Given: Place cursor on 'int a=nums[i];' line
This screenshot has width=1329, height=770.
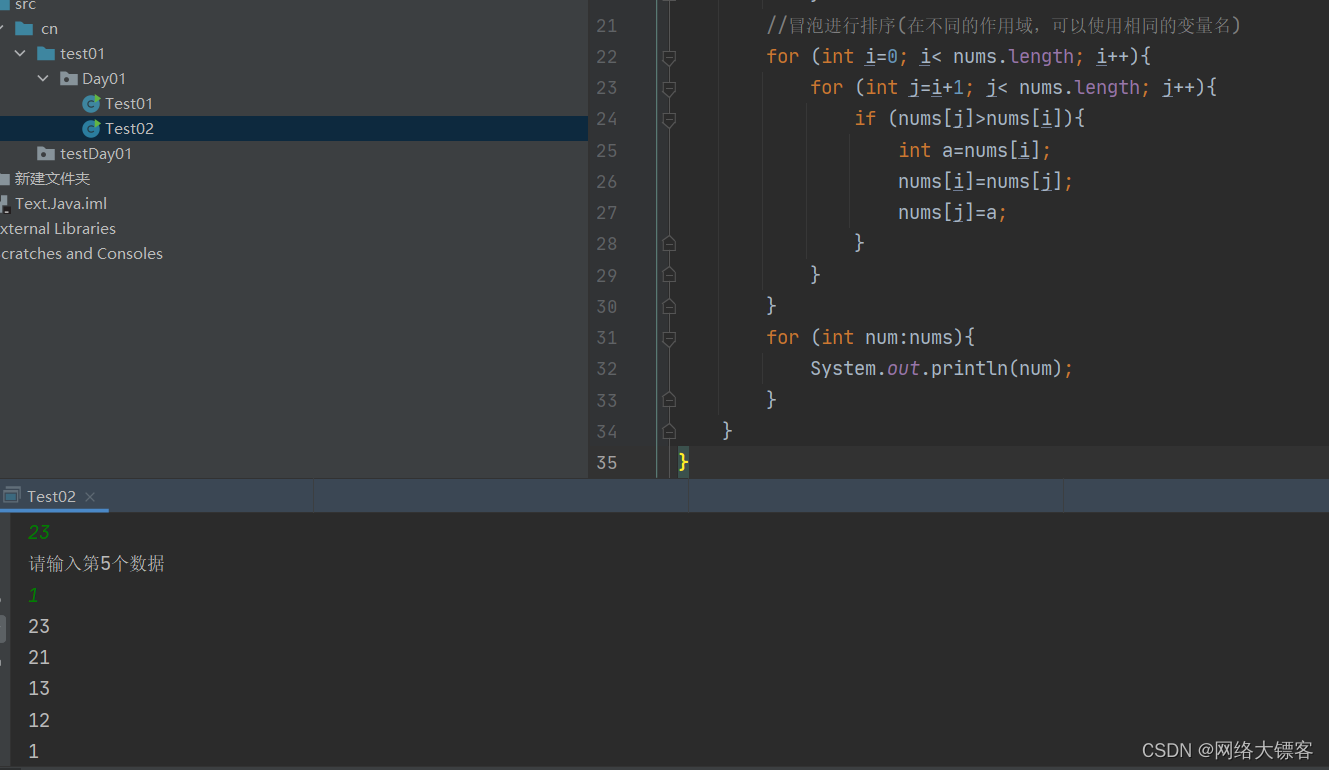Looking at the screenshot, I should click(975, 150).
